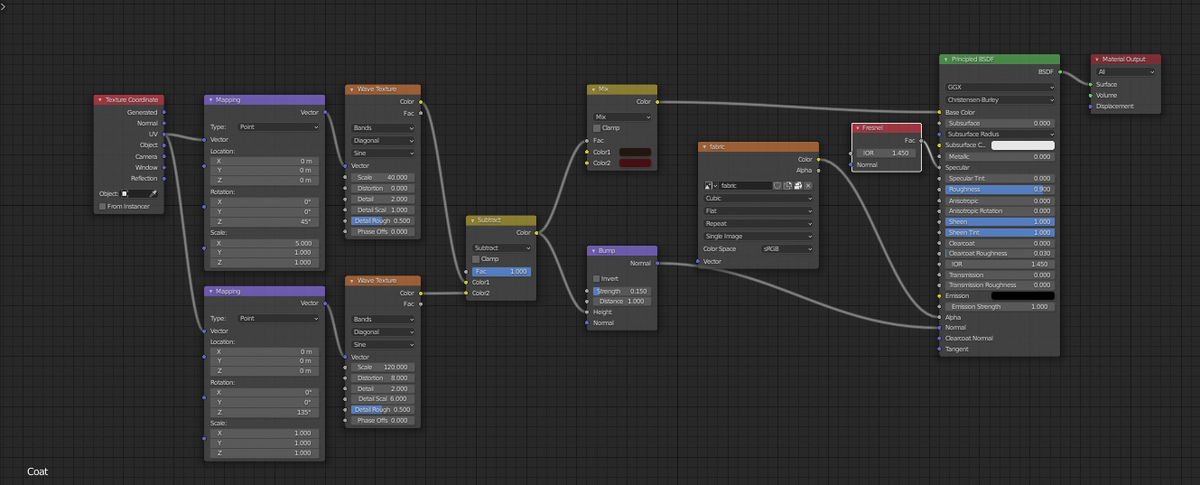1200x485 pixels.
Task: Adjust Fac slider in Subtract node
Action: point(501,271)
